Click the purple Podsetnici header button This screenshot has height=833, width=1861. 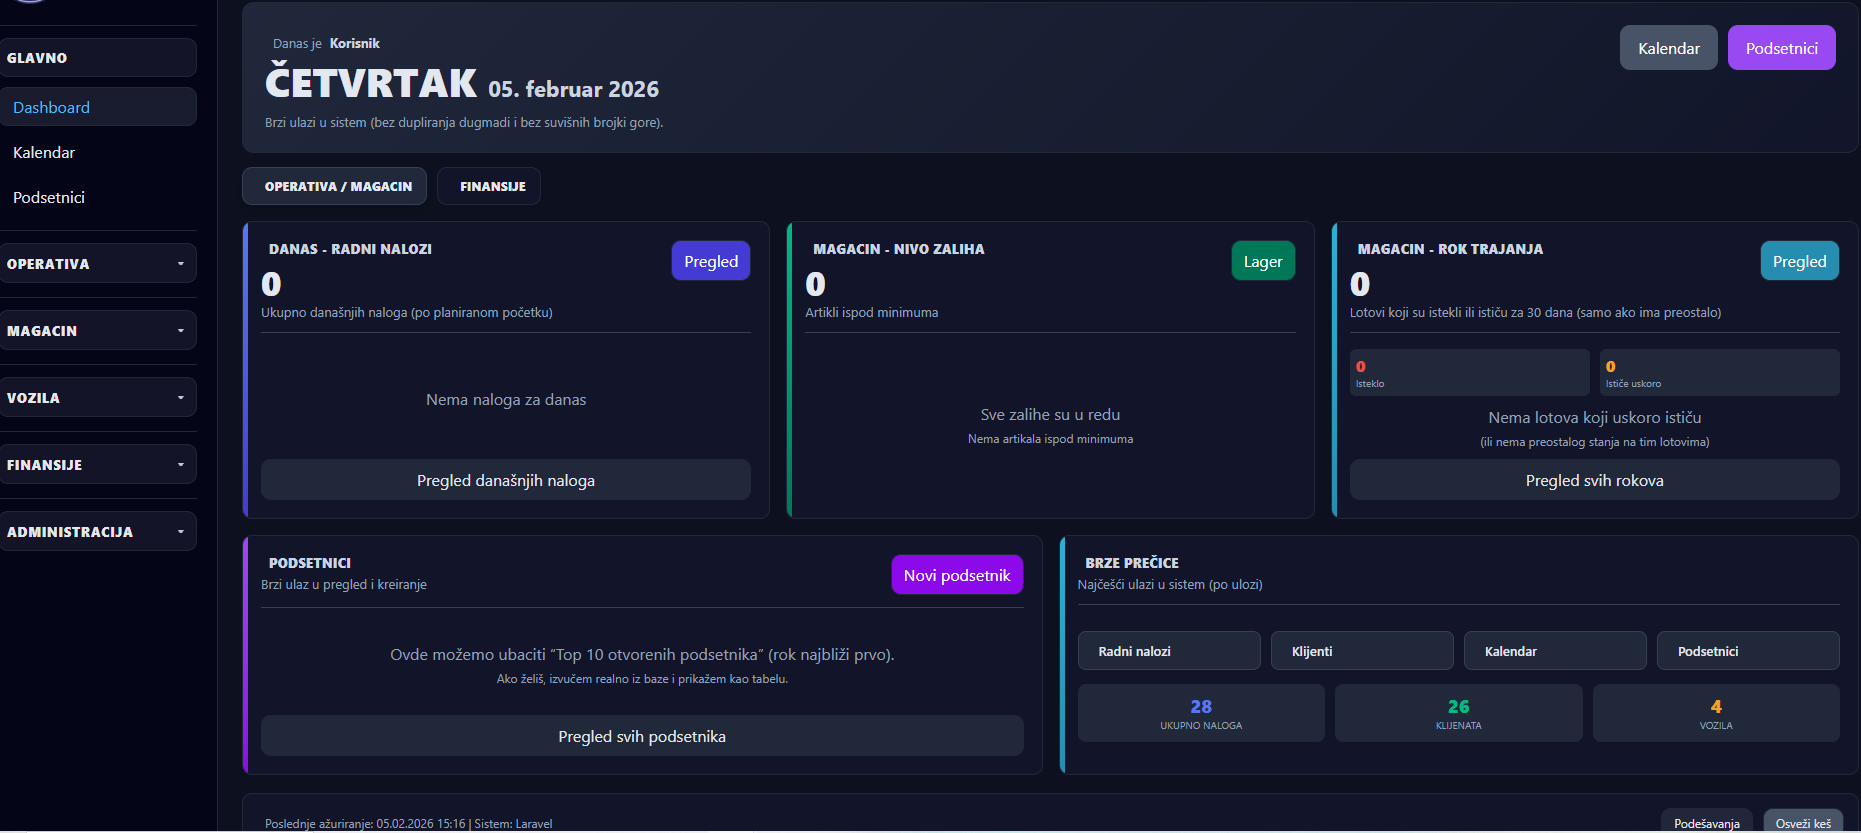tap(1781, 48)
